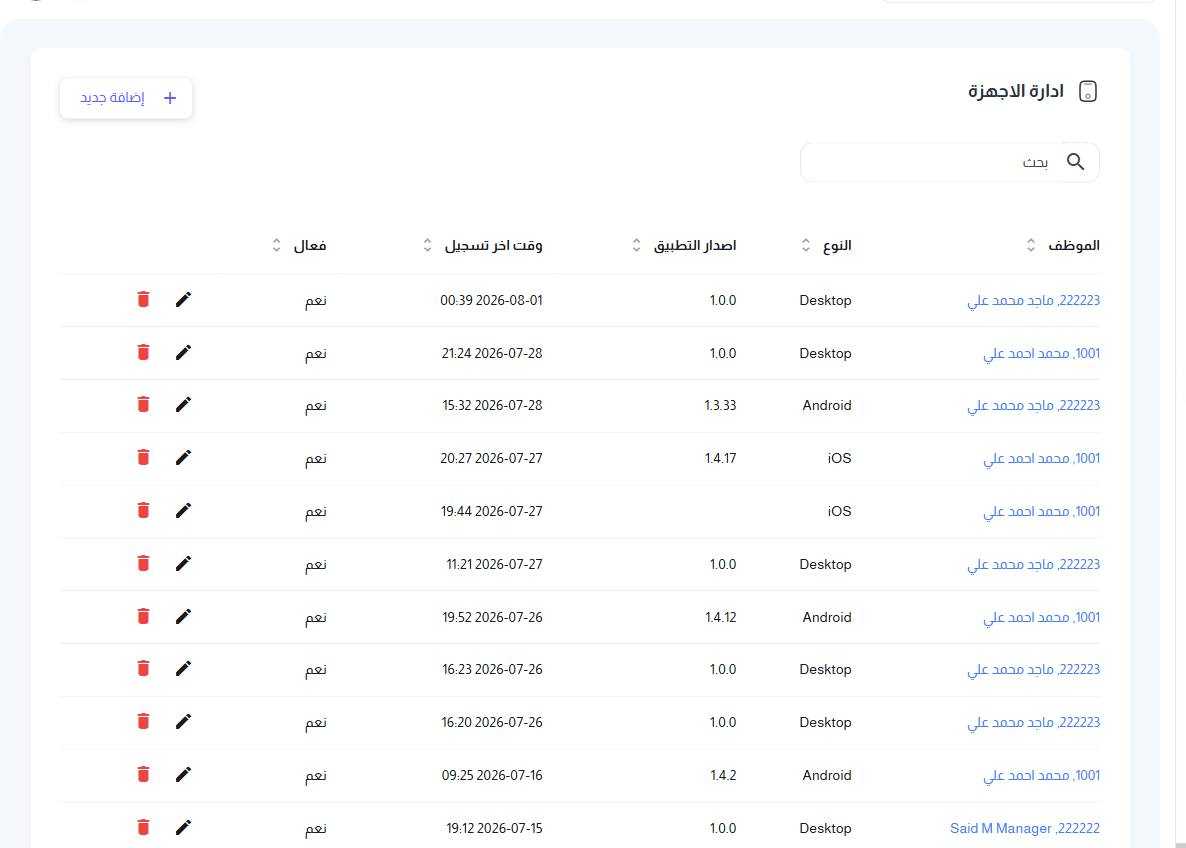Delete the Desktop device registered 11:21 2026-07-27

pyautogui.click(x=143, y=564)
